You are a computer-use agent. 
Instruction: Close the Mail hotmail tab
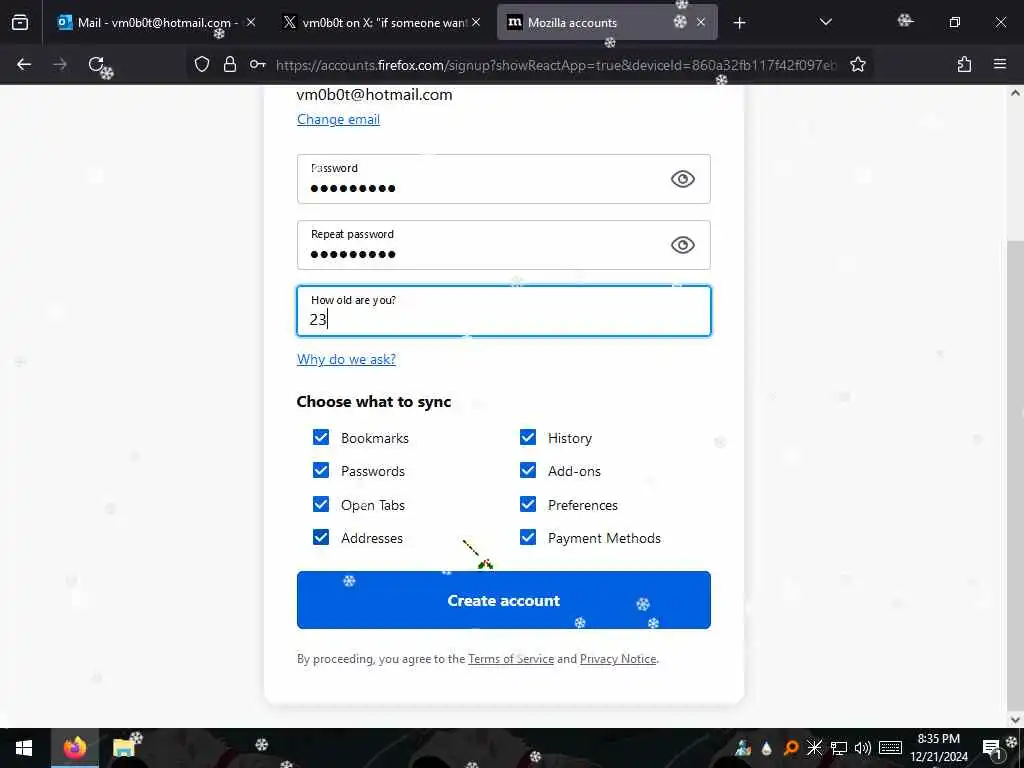(251, 22)
